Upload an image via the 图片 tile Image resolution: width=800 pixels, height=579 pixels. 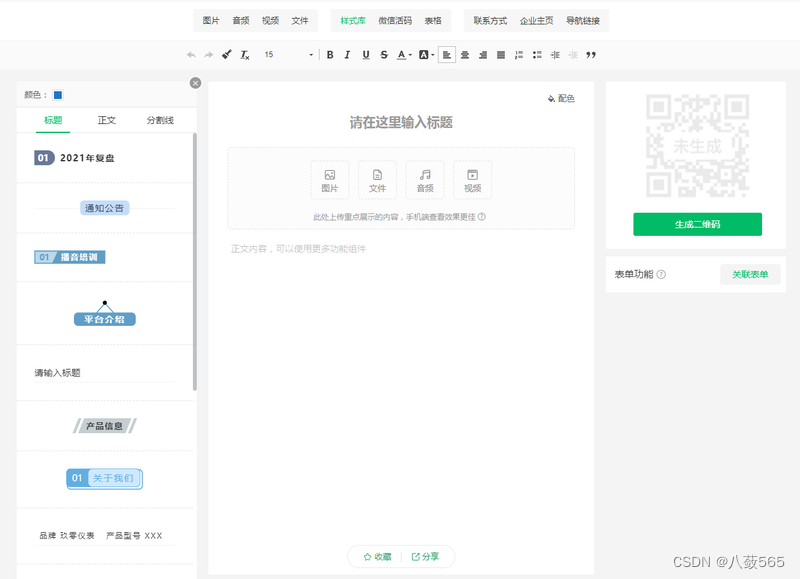pyautogui.click(x=330, y=180)
